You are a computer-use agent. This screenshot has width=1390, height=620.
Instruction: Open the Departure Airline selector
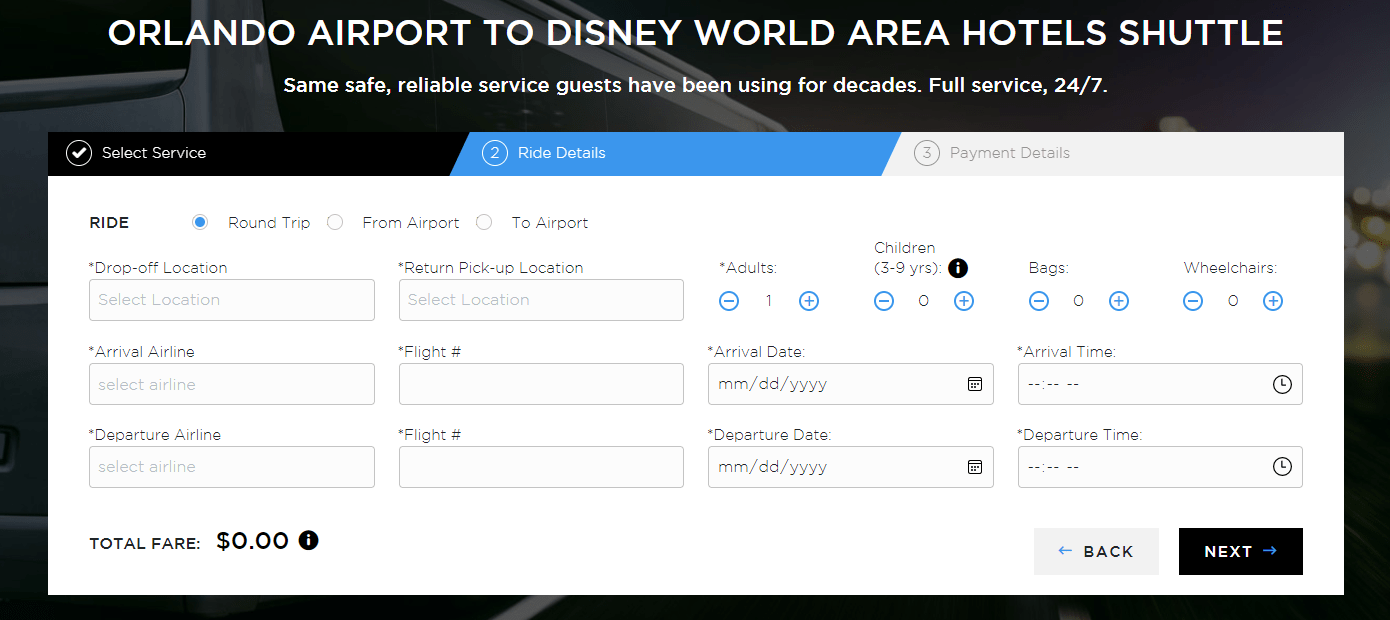click(231, 466)
